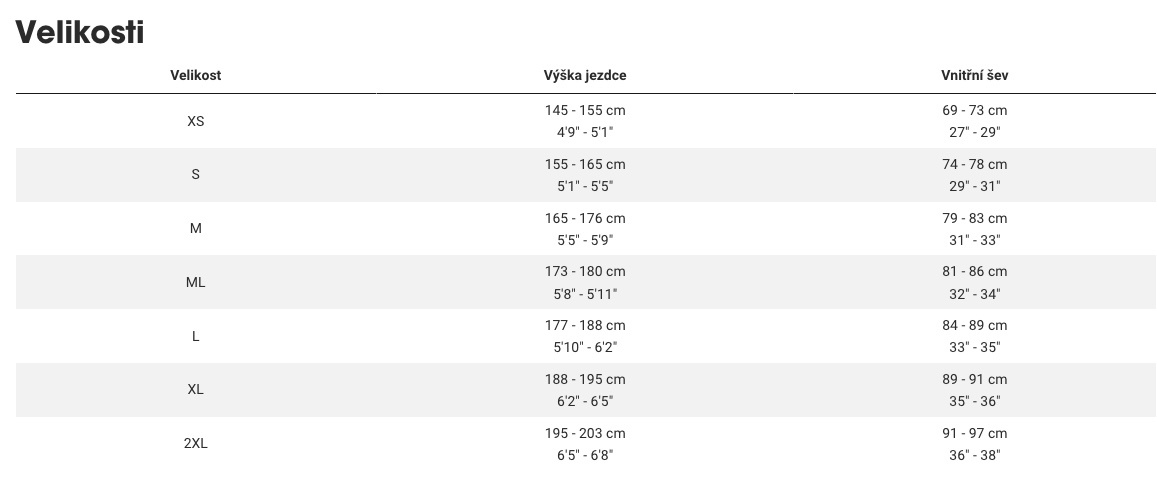The width and height of the screenshot is (1157, 479).
Task: Click the 165 - 176 cm height cell
Action: pyautogui.click(x=585, y=218)
